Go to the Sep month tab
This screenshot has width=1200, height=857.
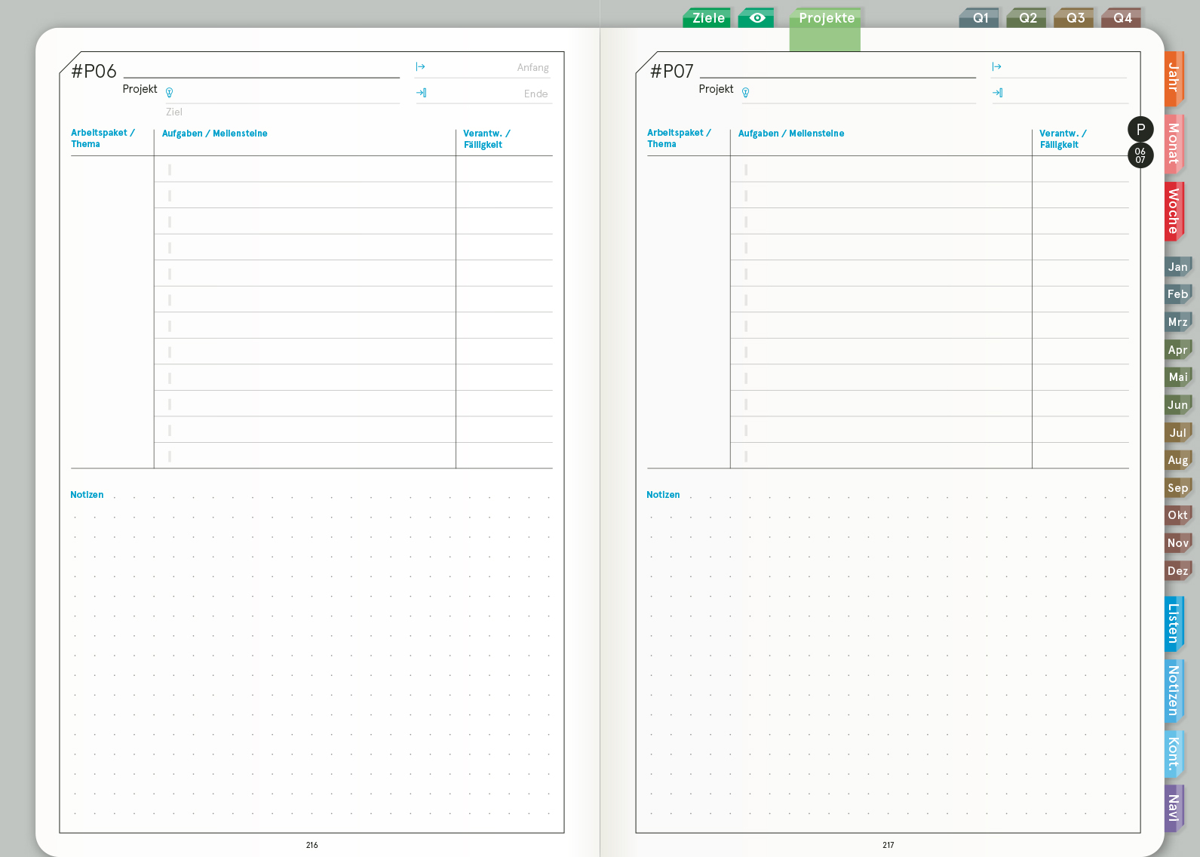1178,488
